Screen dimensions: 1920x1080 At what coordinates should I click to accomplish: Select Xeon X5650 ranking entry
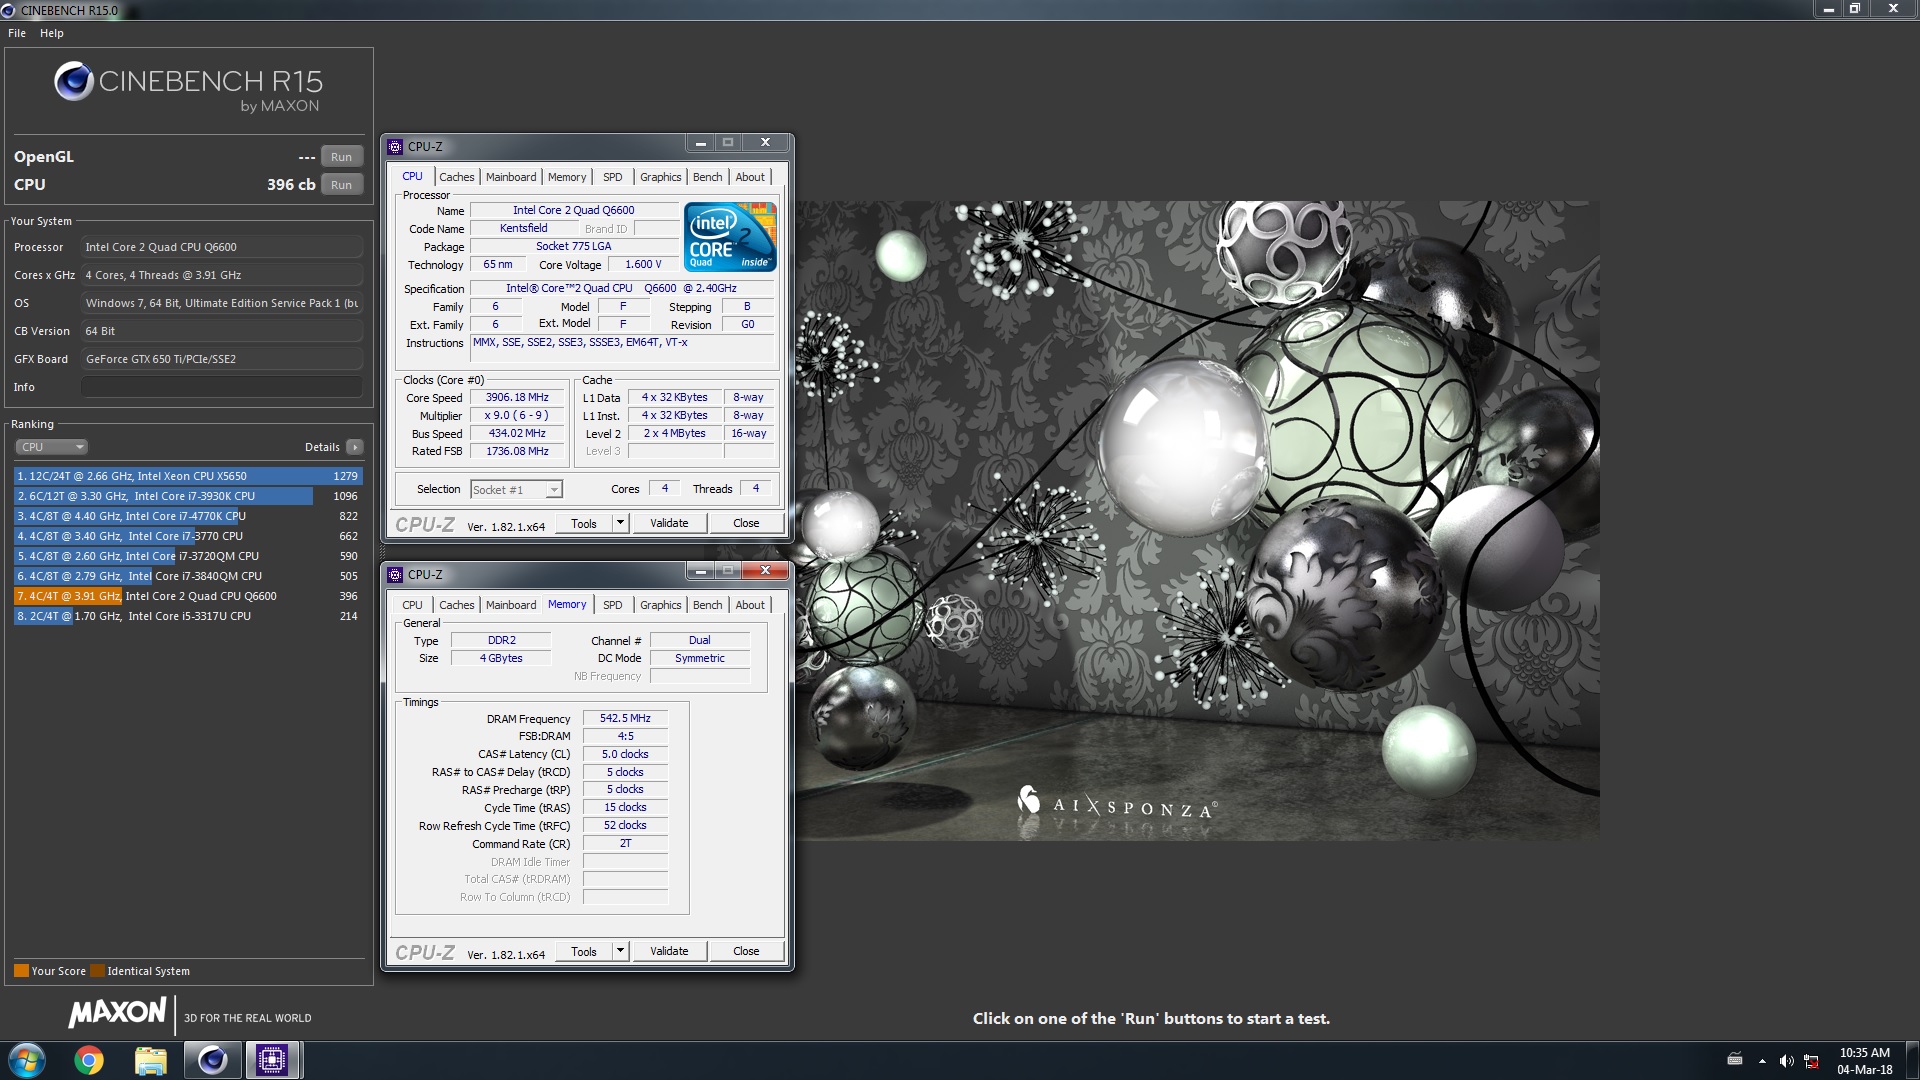188,476
